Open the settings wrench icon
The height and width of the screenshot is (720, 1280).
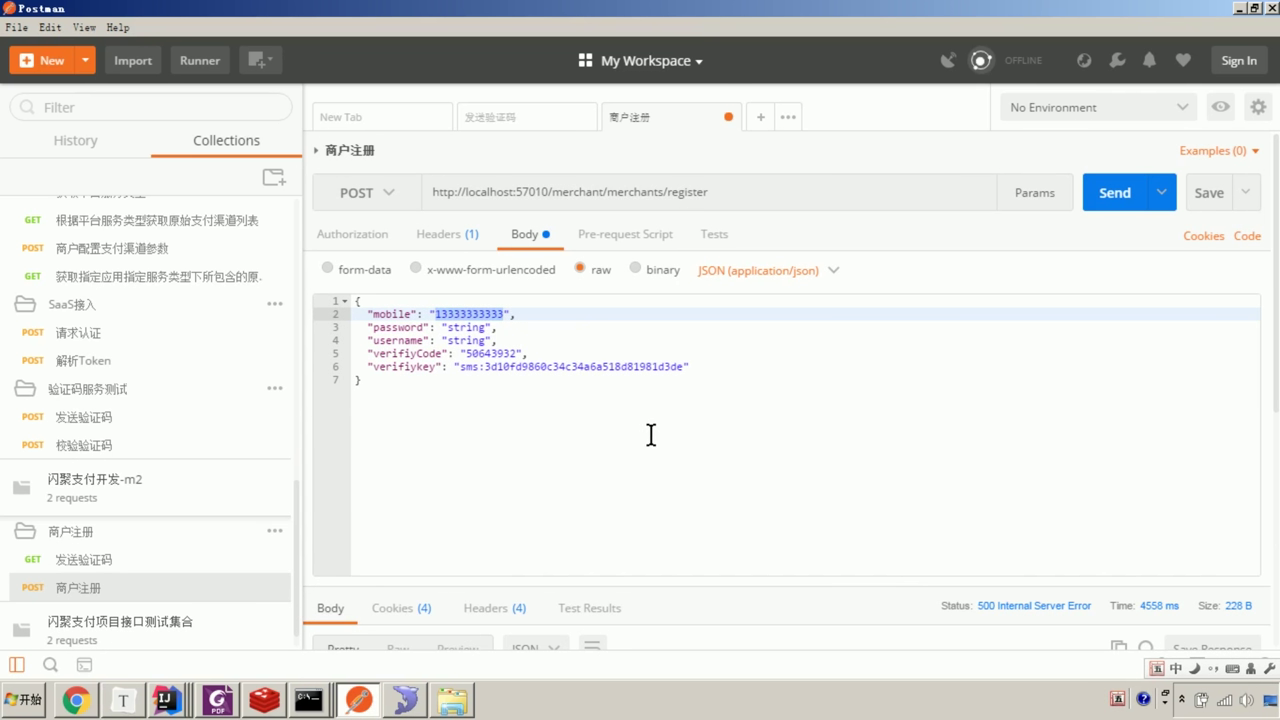point(1117,60)
